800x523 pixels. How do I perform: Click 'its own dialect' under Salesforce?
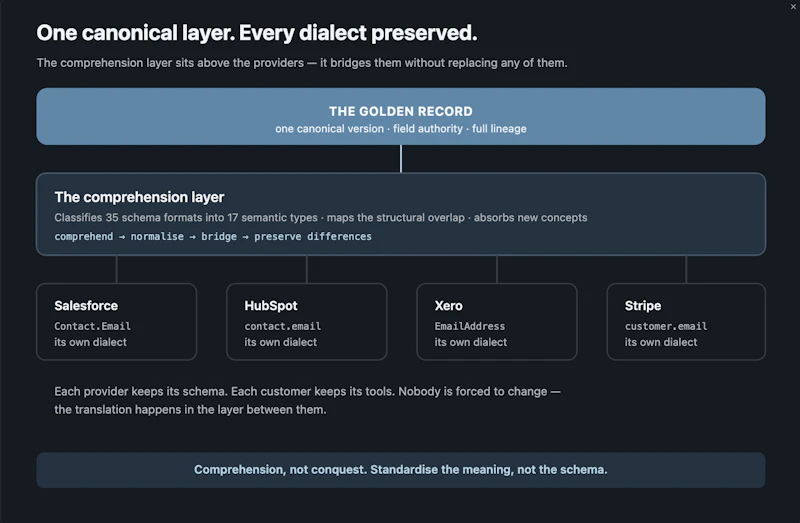(90, 342)
